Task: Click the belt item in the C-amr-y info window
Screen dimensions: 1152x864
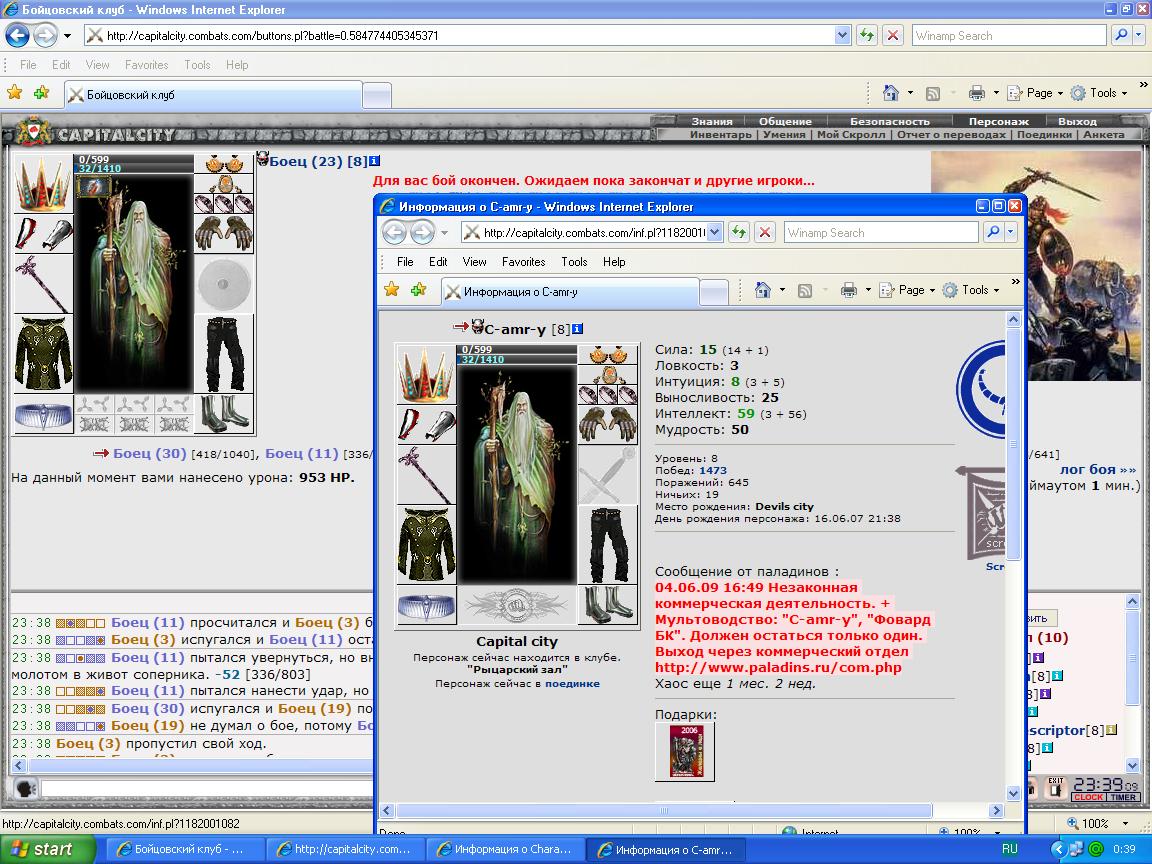Action: point(426,605)
